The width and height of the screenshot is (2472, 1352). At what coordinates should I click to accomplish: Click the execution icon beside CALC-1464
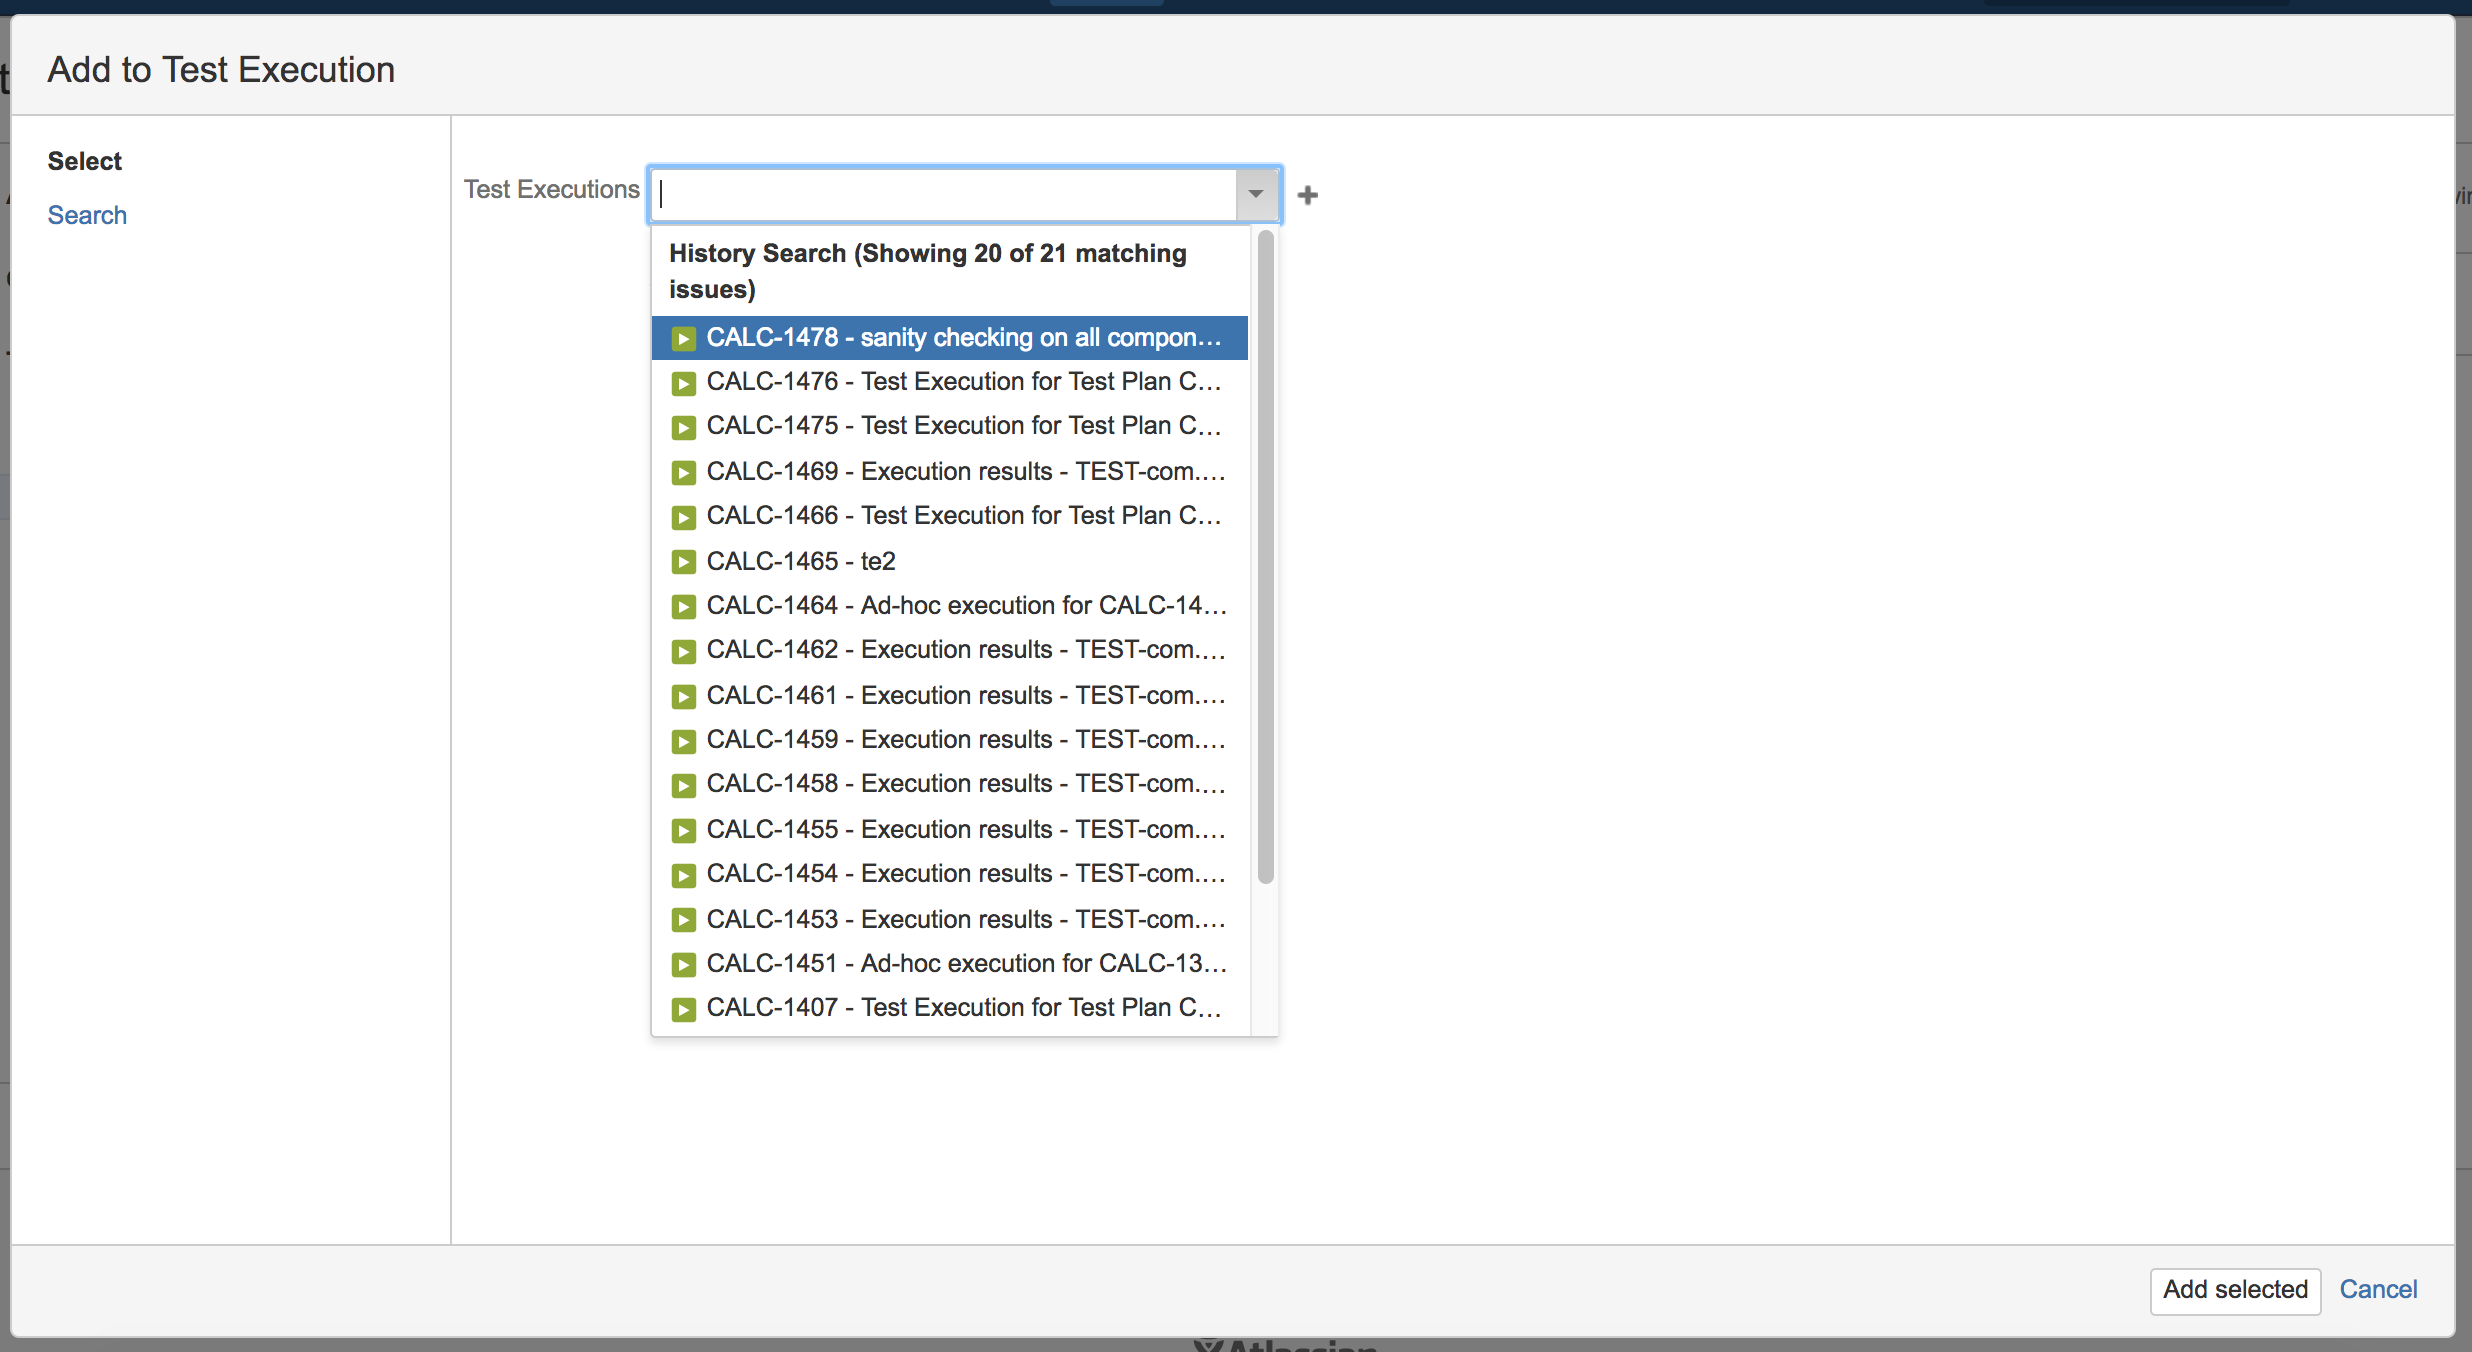(684, 607)
